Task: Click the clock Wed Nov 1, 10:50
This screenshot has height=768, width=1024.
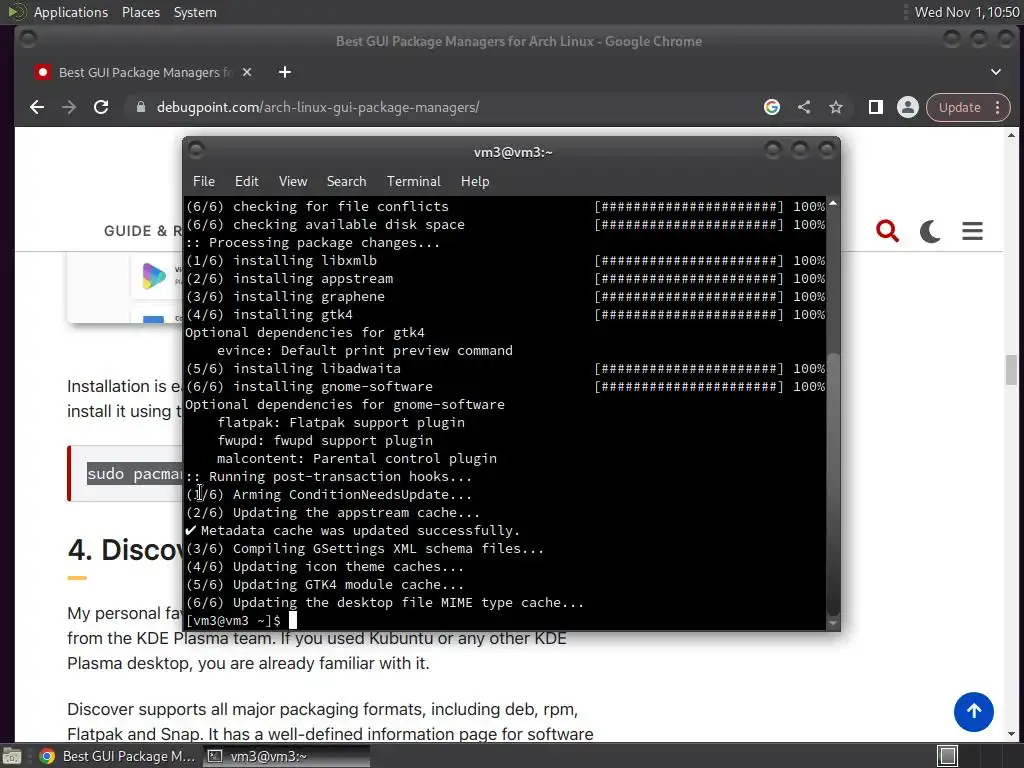Action: (x=967, y=12)
